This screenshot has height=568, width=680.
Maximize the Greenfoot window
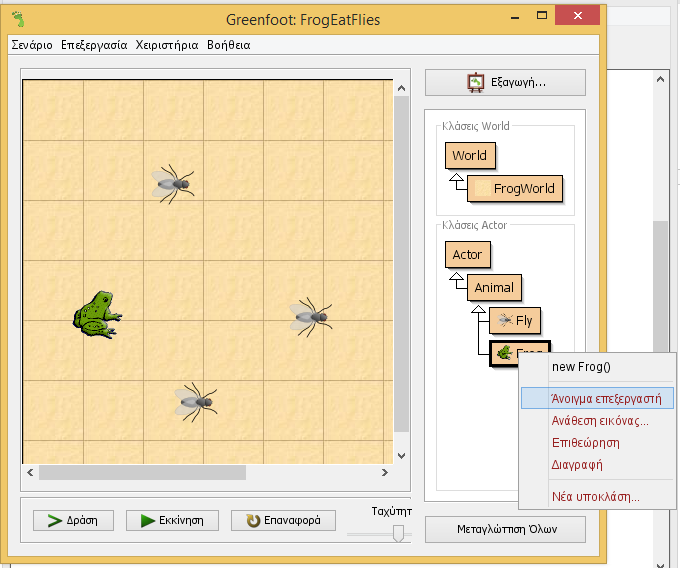click(542, 16)
